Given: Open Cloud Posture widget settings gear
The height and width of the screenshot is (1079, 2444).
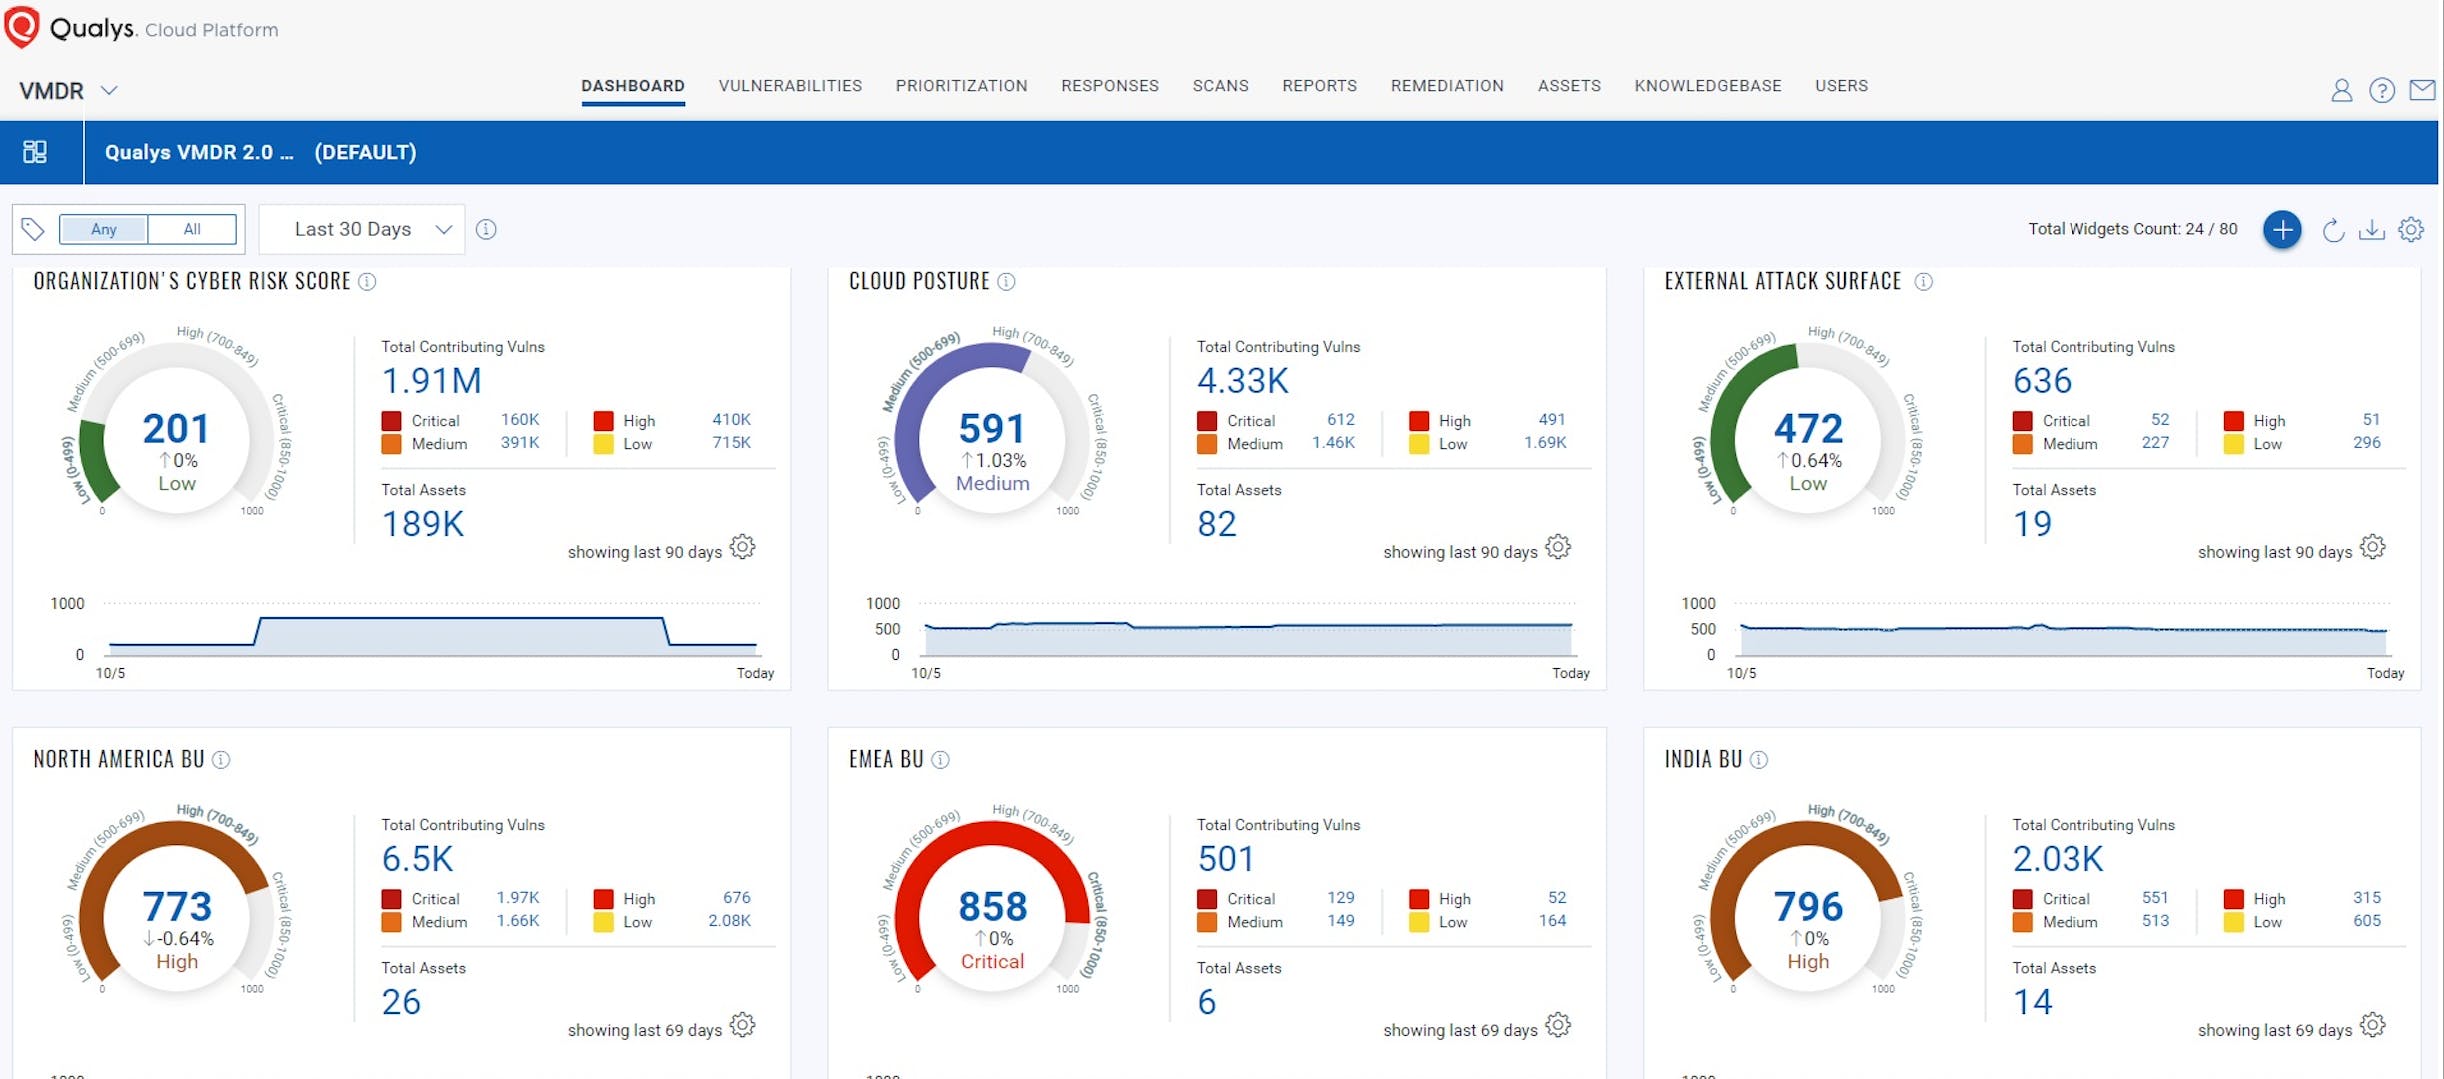Looking at the screenshot, I should (1558, 547).
